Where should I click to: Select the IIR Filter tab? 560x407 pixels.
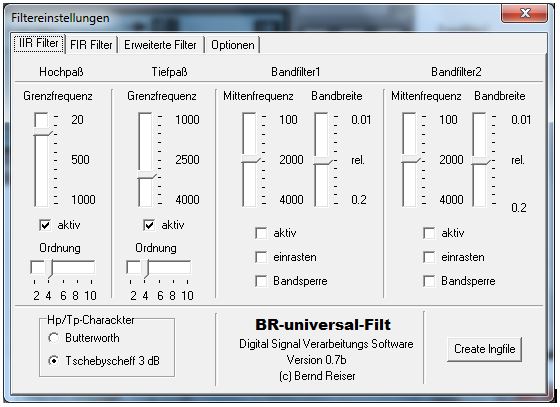point(39,44)
